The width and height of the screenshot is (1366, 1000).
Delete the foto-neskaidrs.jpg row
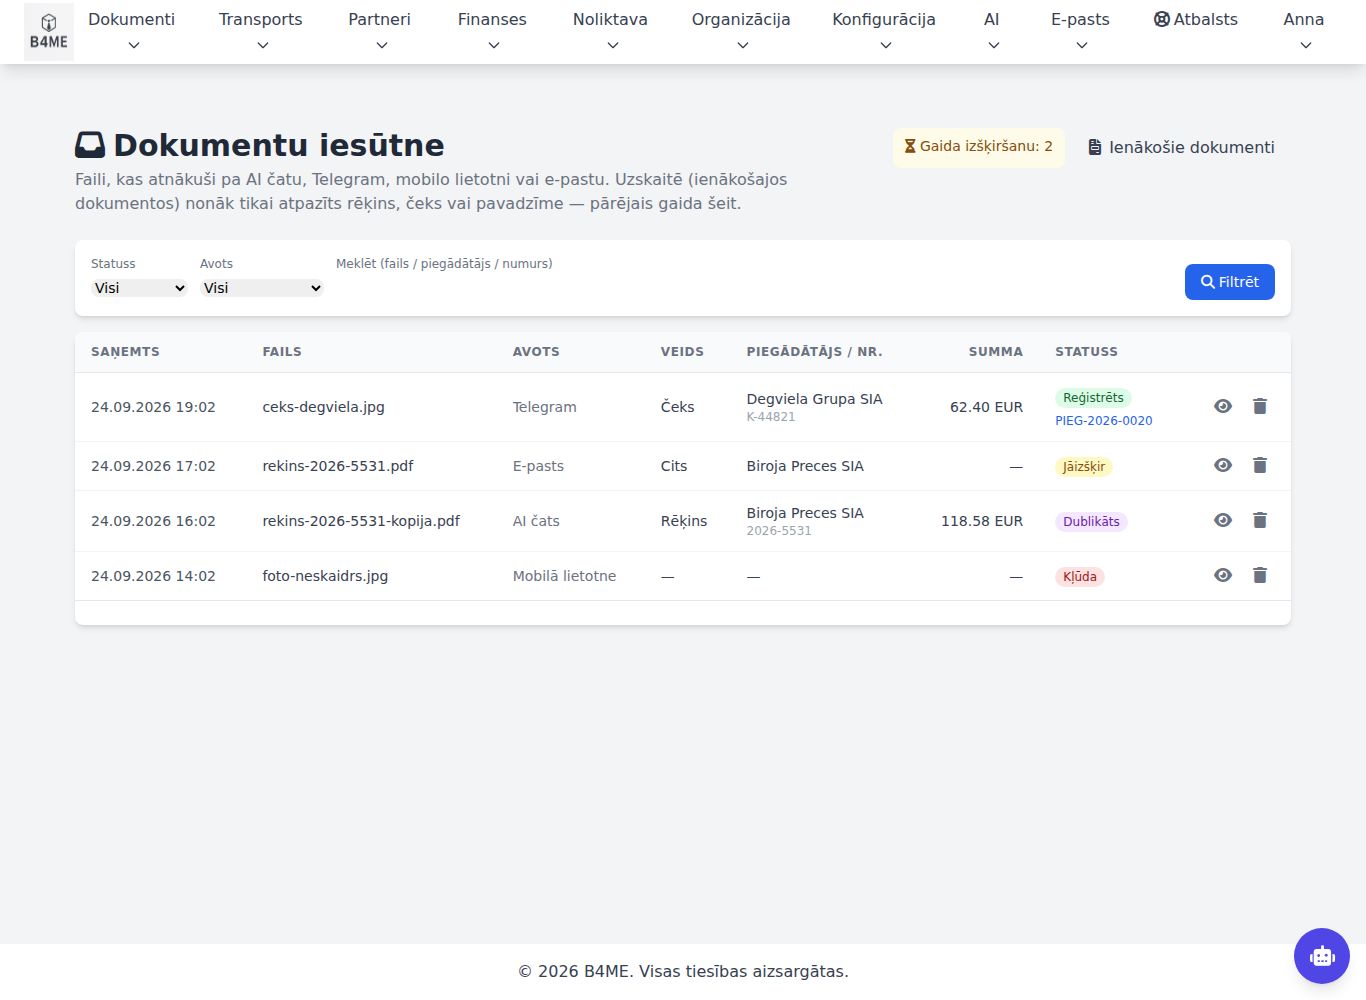1260,575
